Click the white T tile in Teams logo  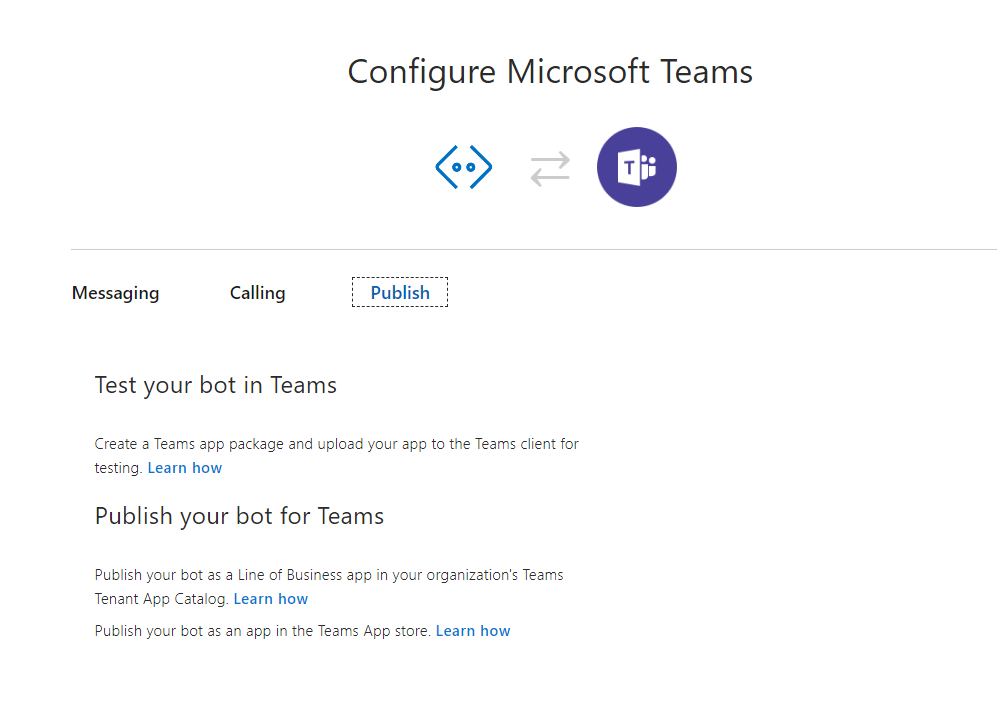pyautogui.click(x=629, y=168)
